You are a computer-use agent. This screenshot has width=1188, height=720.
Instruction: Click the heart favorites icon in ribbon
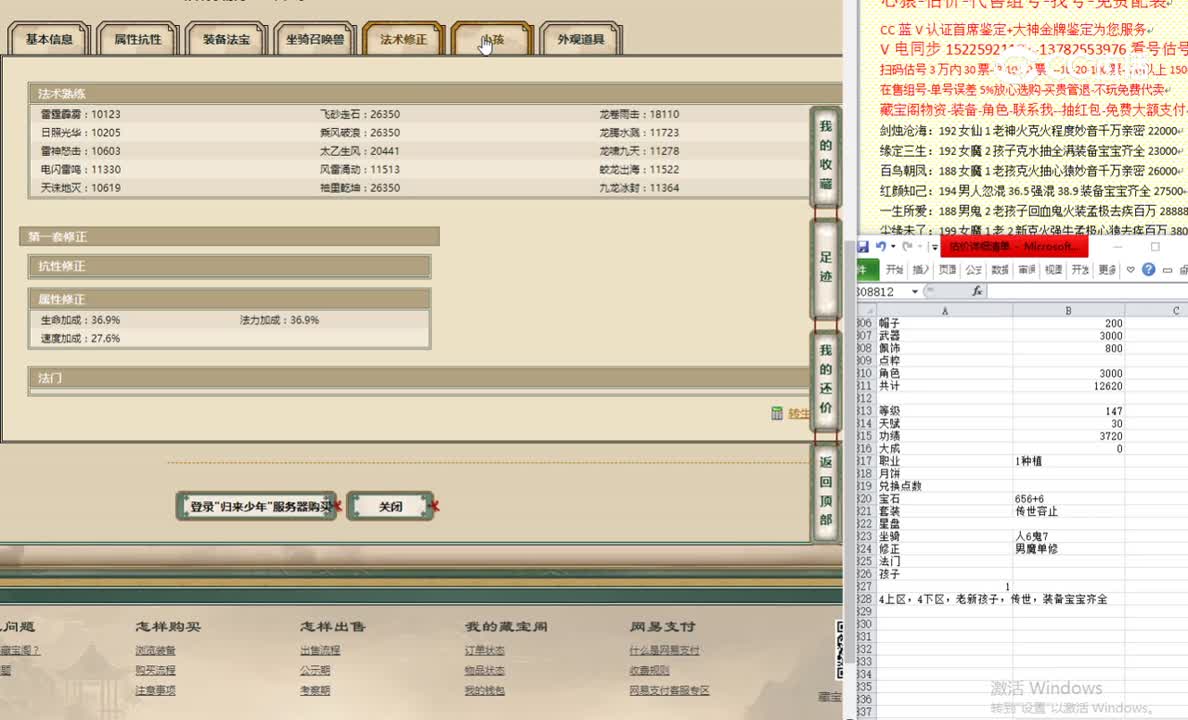(x=1130, y=269)
